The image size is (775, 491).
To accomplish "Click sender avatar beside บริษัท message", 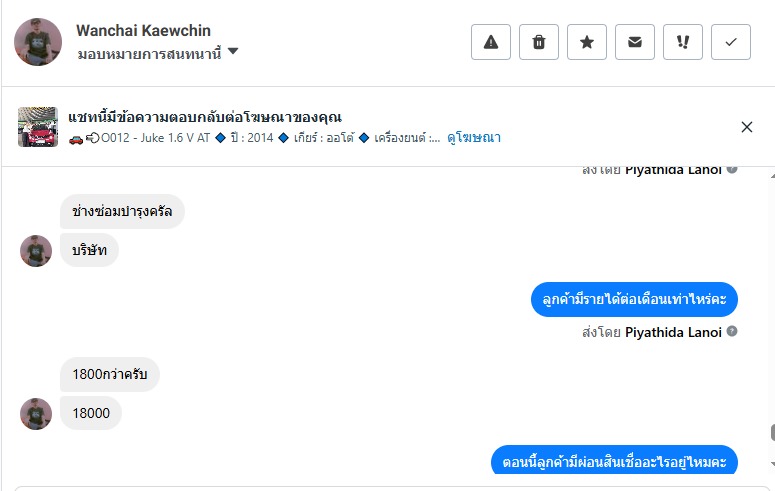I will [36, 251].
